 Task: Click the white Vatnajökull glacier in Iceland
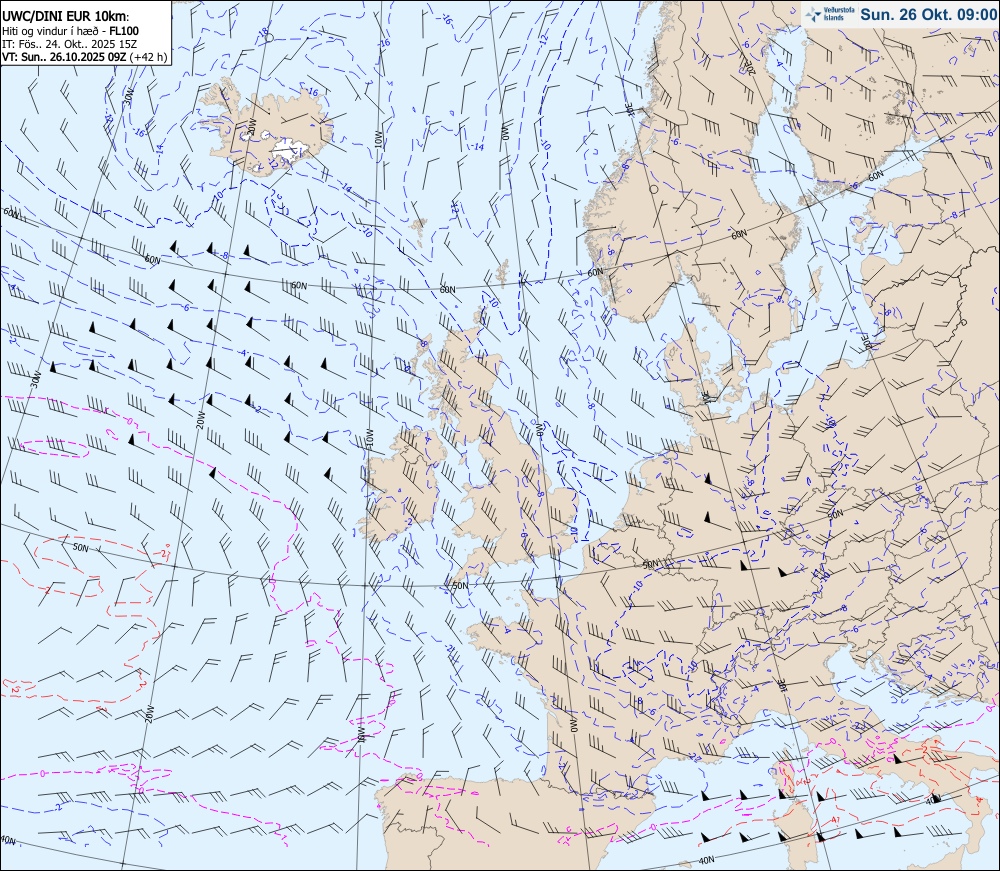pos(291,151)
